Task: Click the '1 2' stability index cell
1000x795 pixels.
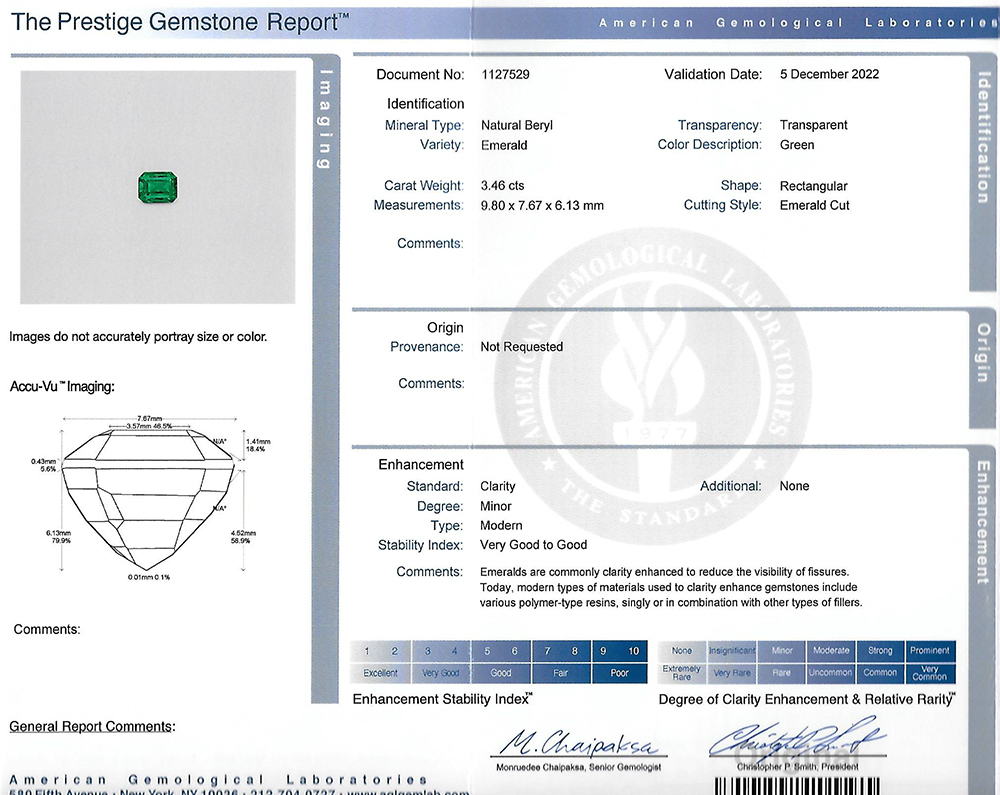Action: click(380, 651)
